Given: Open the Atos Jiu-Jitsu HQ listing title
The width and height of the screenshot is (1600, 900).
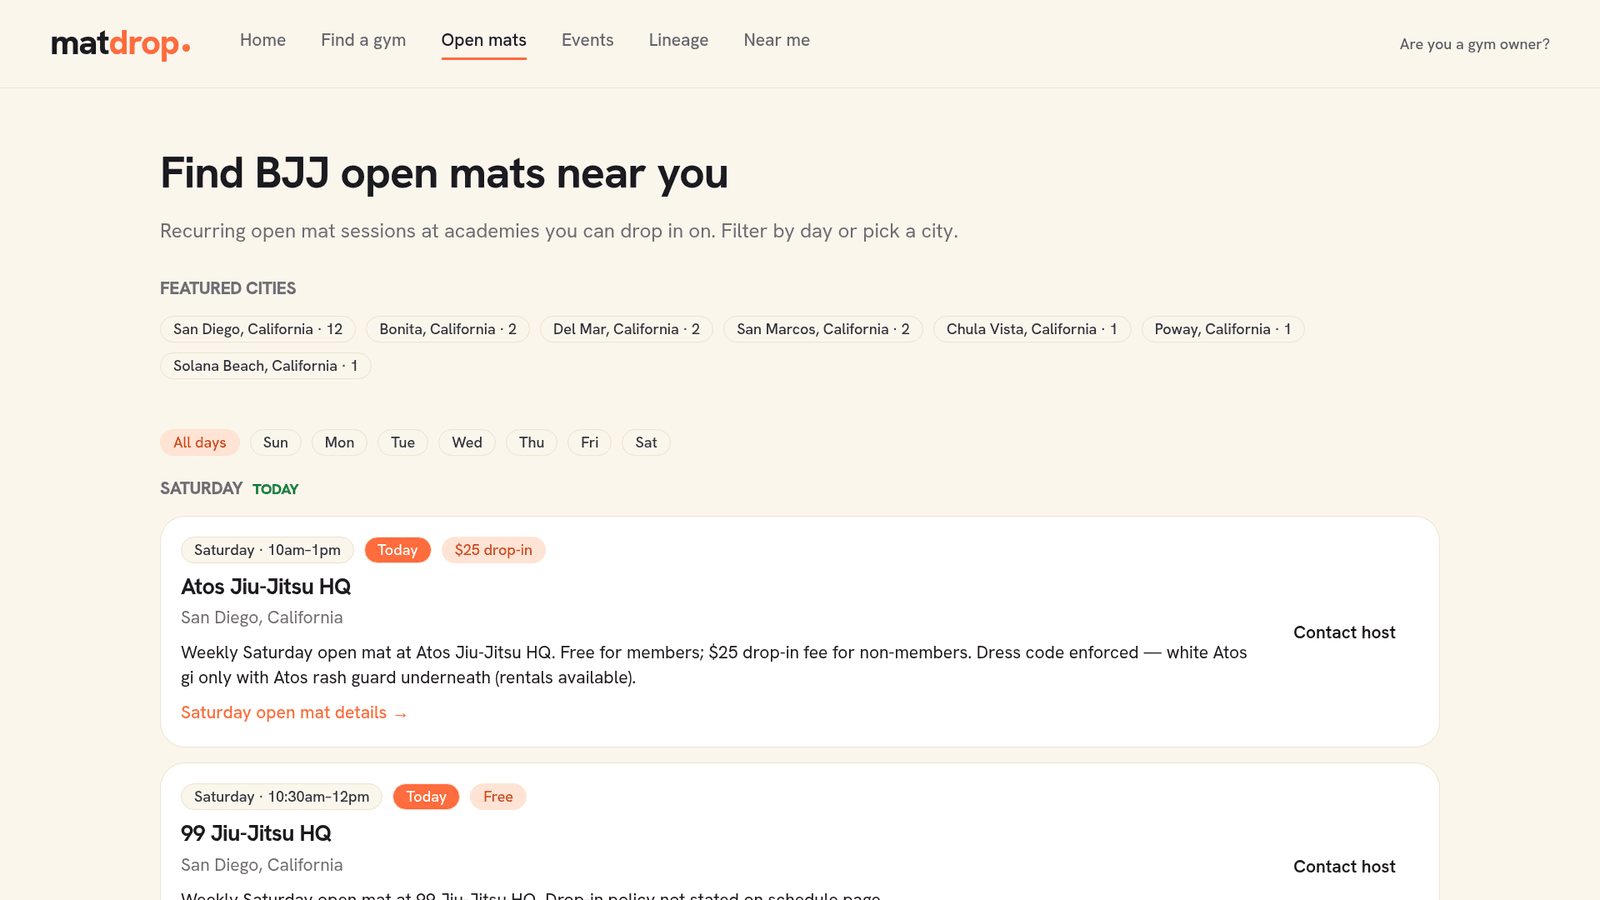Looking at the screenshot, I should 266,587.
